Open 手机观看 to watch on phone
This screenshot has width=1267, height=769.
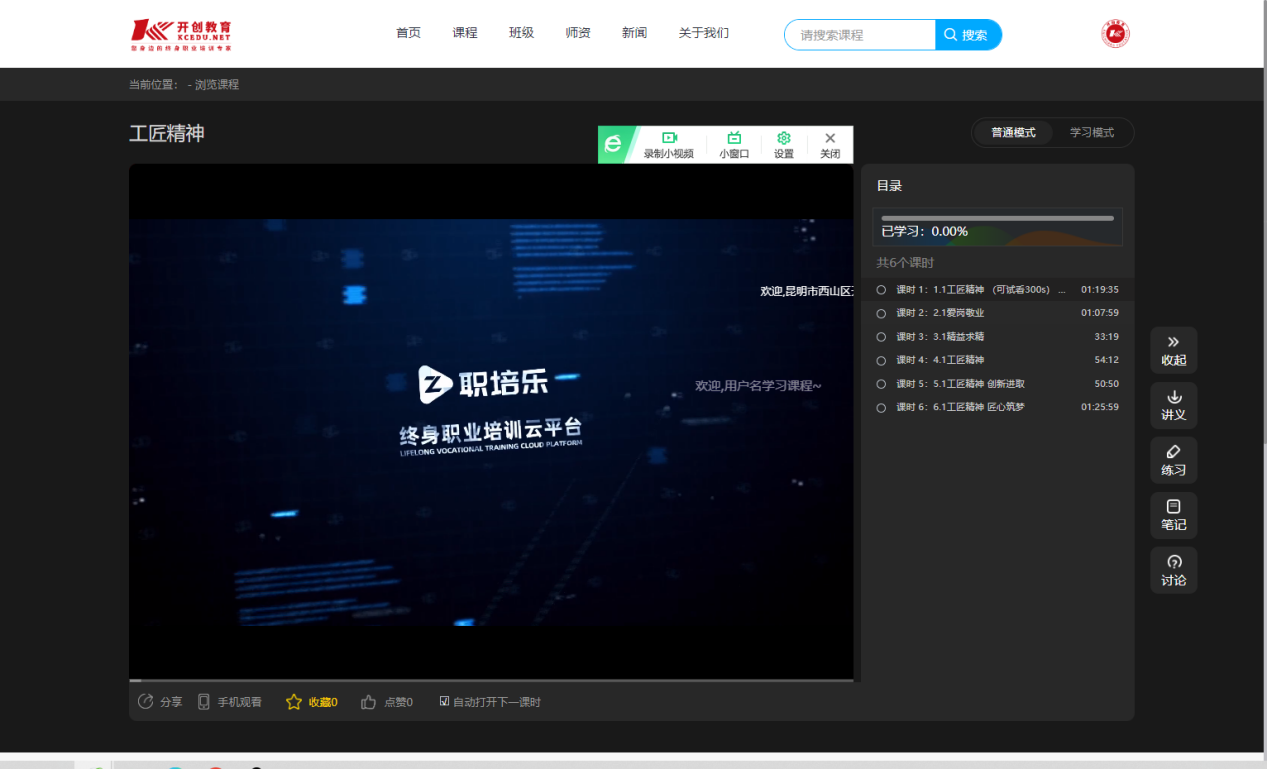click(x=230, y=702)
